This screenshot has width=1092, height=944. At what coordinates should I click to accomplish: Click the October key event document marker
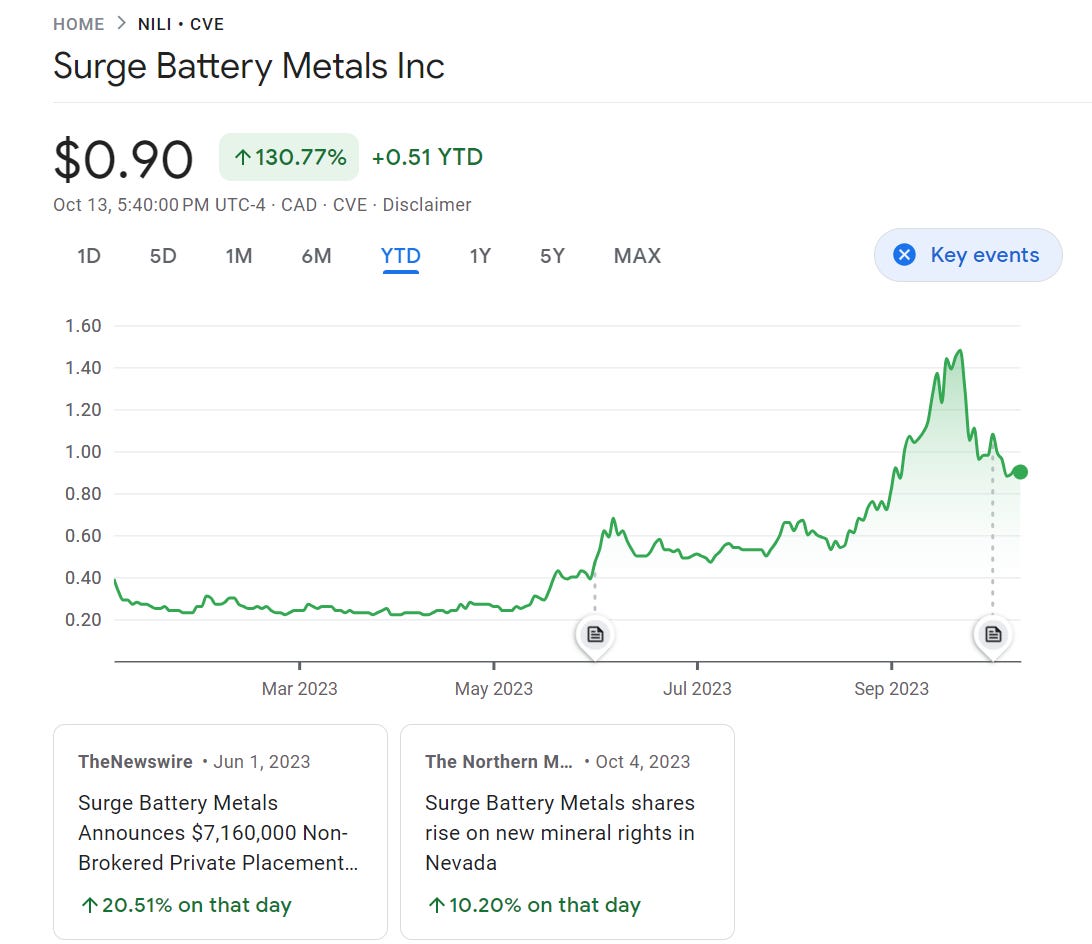[x=992, y=634]
